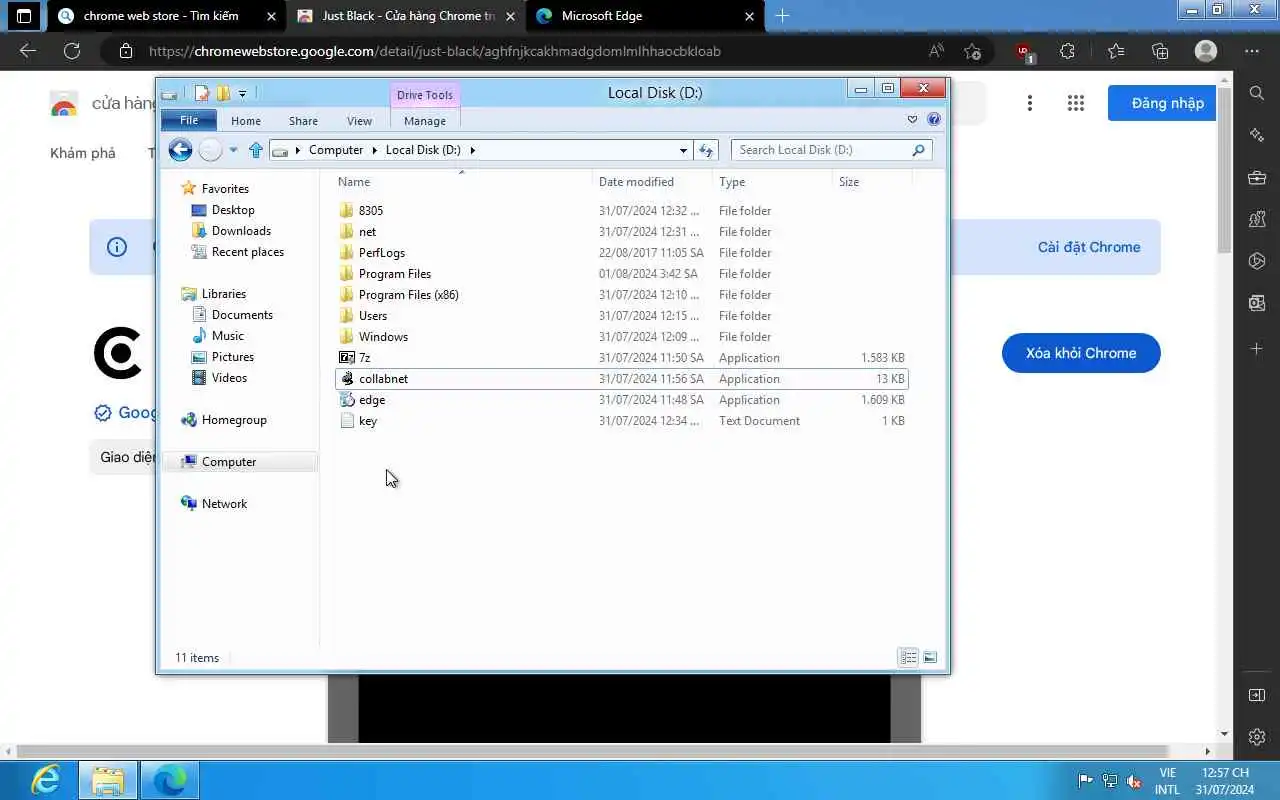
Task: Open Explorer help question mark icon
Action: (x=934, y=119)
